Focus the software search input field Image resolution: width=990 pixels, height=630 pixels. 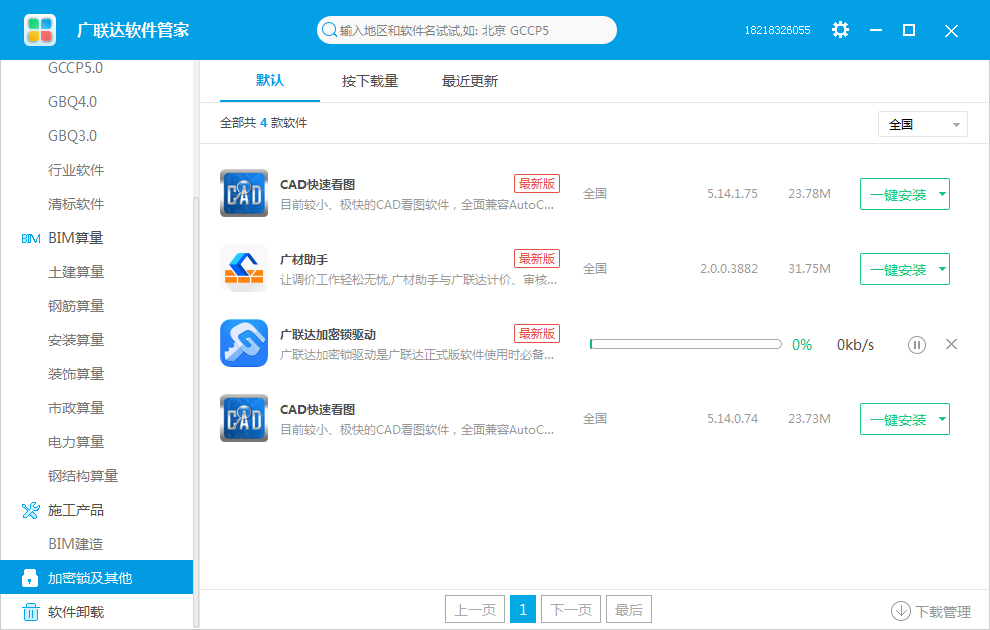click(467, 30)
